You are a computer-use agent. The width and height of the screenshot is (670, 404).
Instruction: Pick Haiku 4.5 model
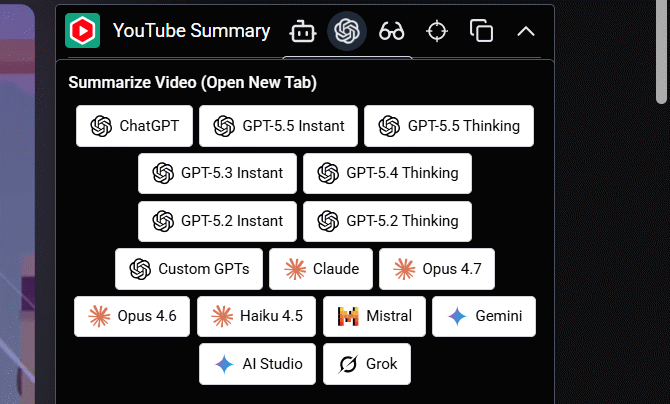[256, 316]
